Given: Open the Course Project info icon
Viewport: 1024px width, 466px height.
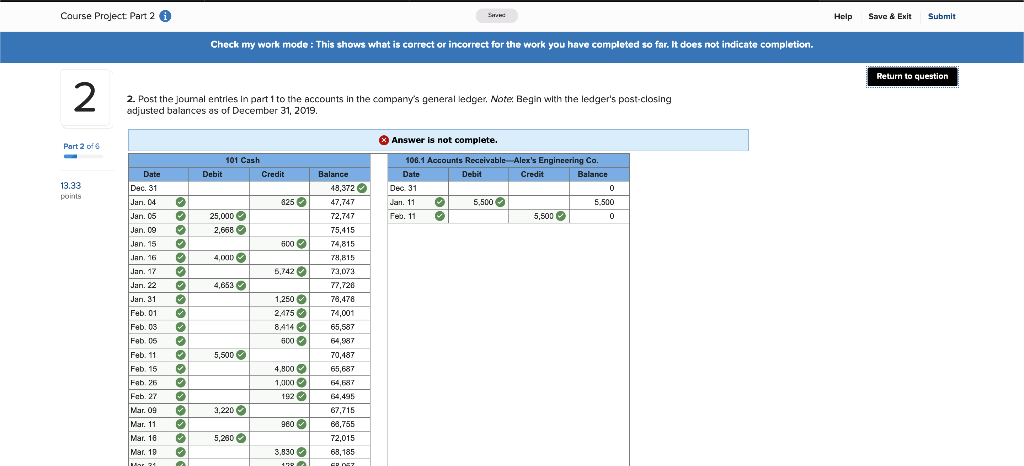Looking at the screenshot, I should tap(166, 16).
